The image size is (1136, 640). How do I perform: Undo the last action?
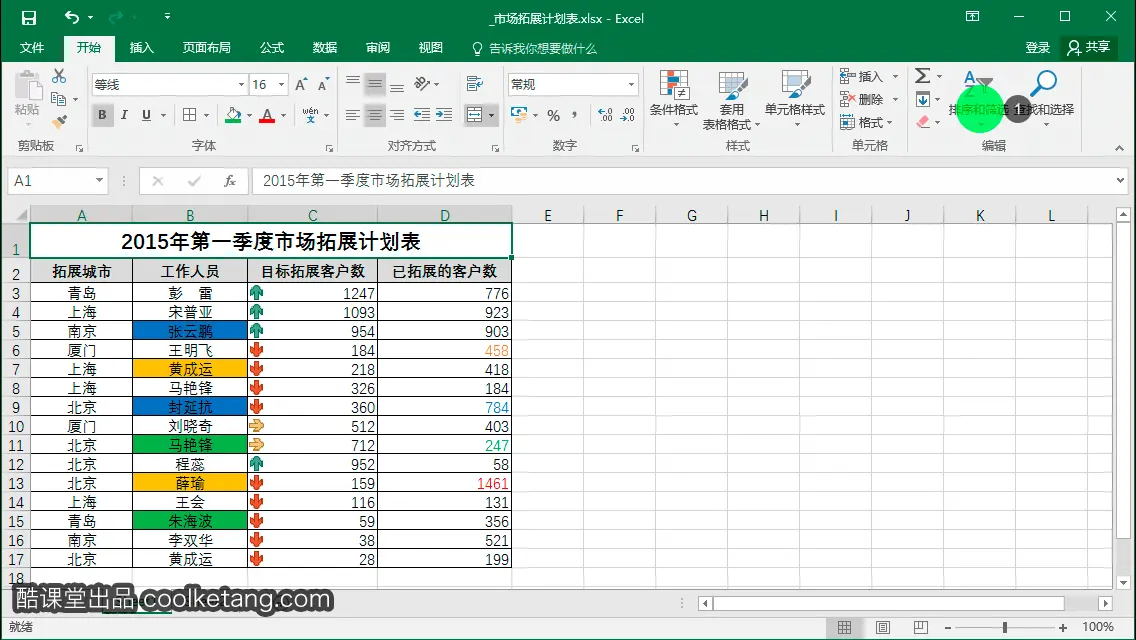point(71,17)
